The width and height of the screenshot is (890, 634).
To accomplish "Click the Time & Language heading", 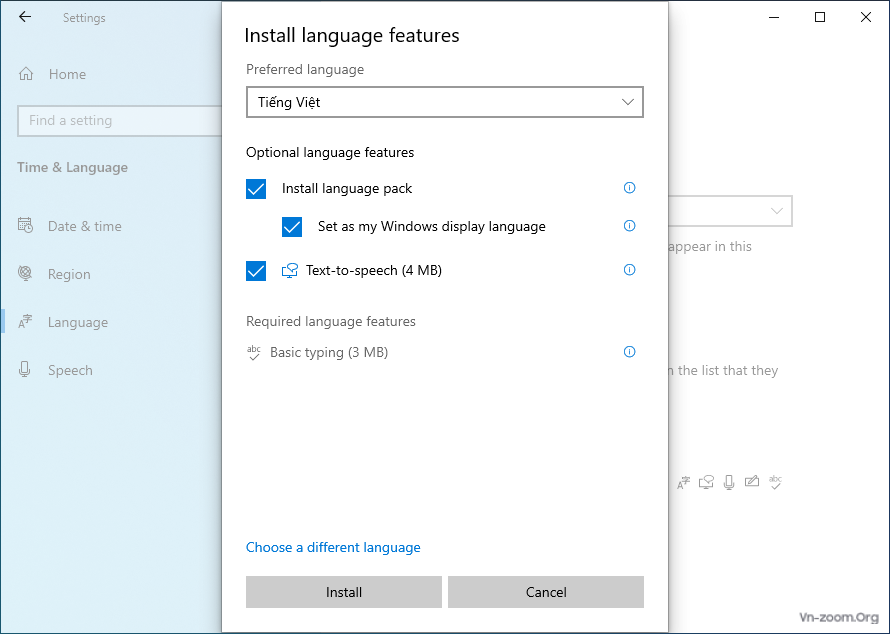I will tap(72, 167).
